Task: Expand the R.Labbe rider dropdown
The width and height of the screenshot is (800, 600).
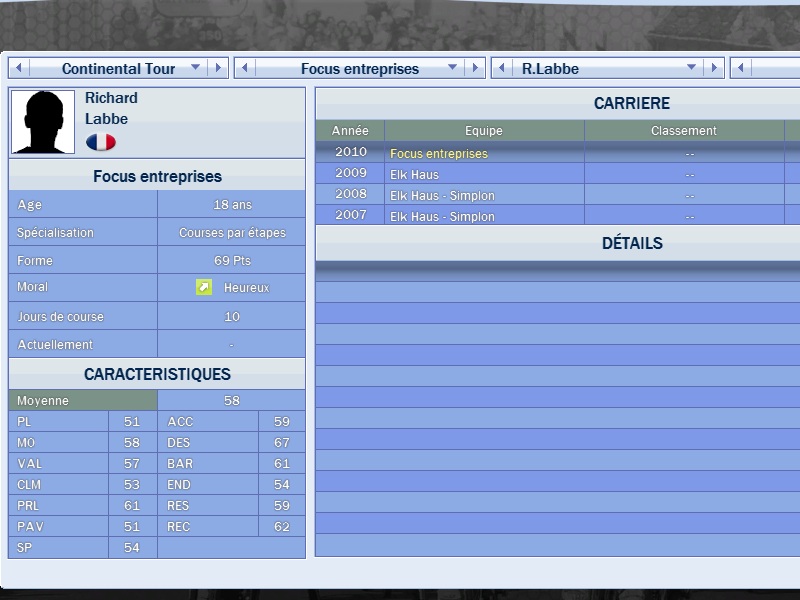Action: click(x=691, y=68)
